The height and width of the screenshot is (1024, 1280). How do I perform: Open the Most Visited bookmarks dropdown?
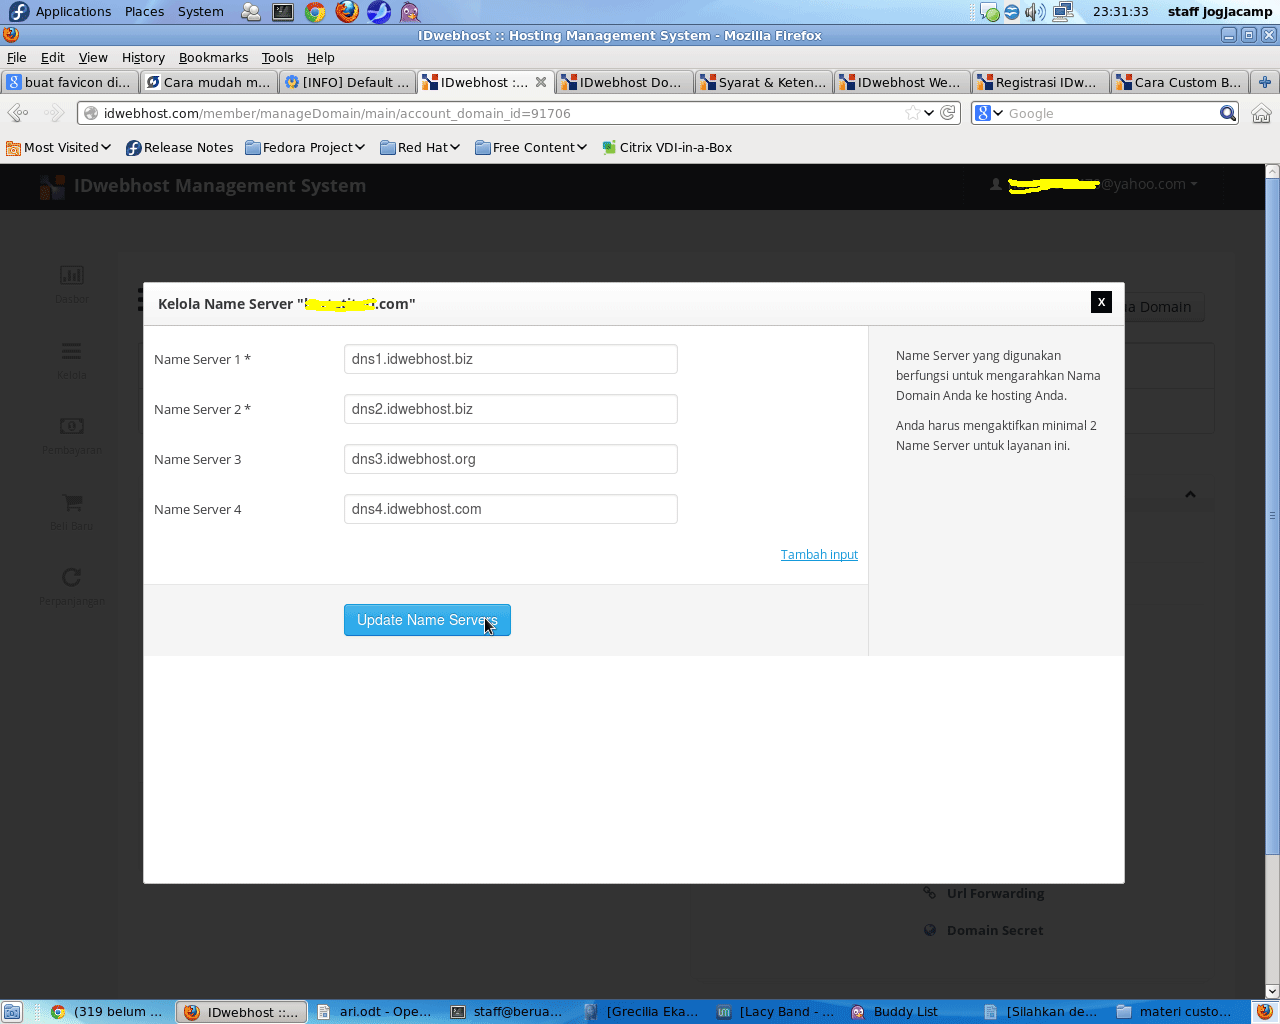click(58, 147)
